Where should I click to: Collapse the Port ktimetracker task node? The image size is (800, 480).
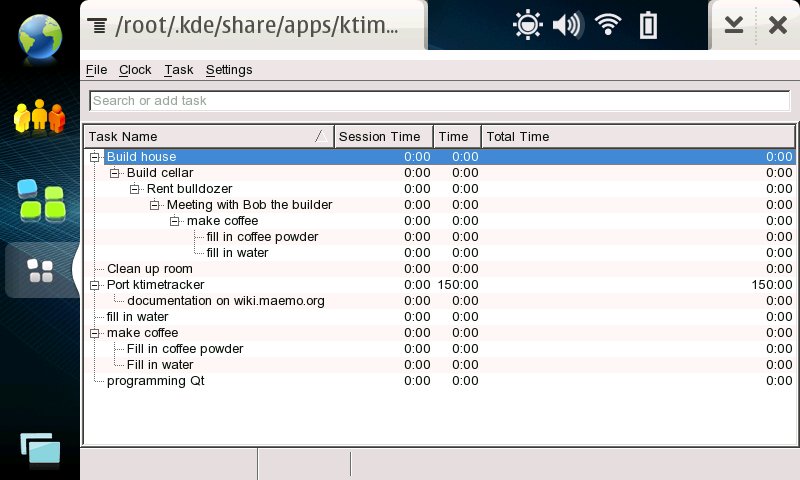click(x=95, y=285)
